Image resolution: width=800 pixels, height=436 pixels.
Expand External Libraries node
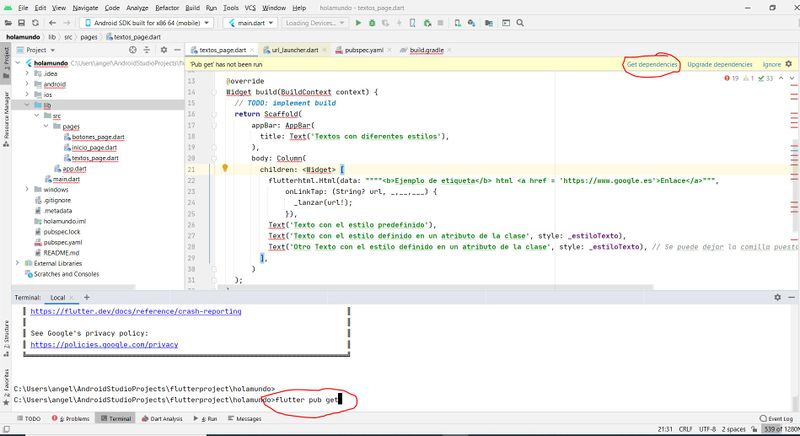(x=18, y=263)
